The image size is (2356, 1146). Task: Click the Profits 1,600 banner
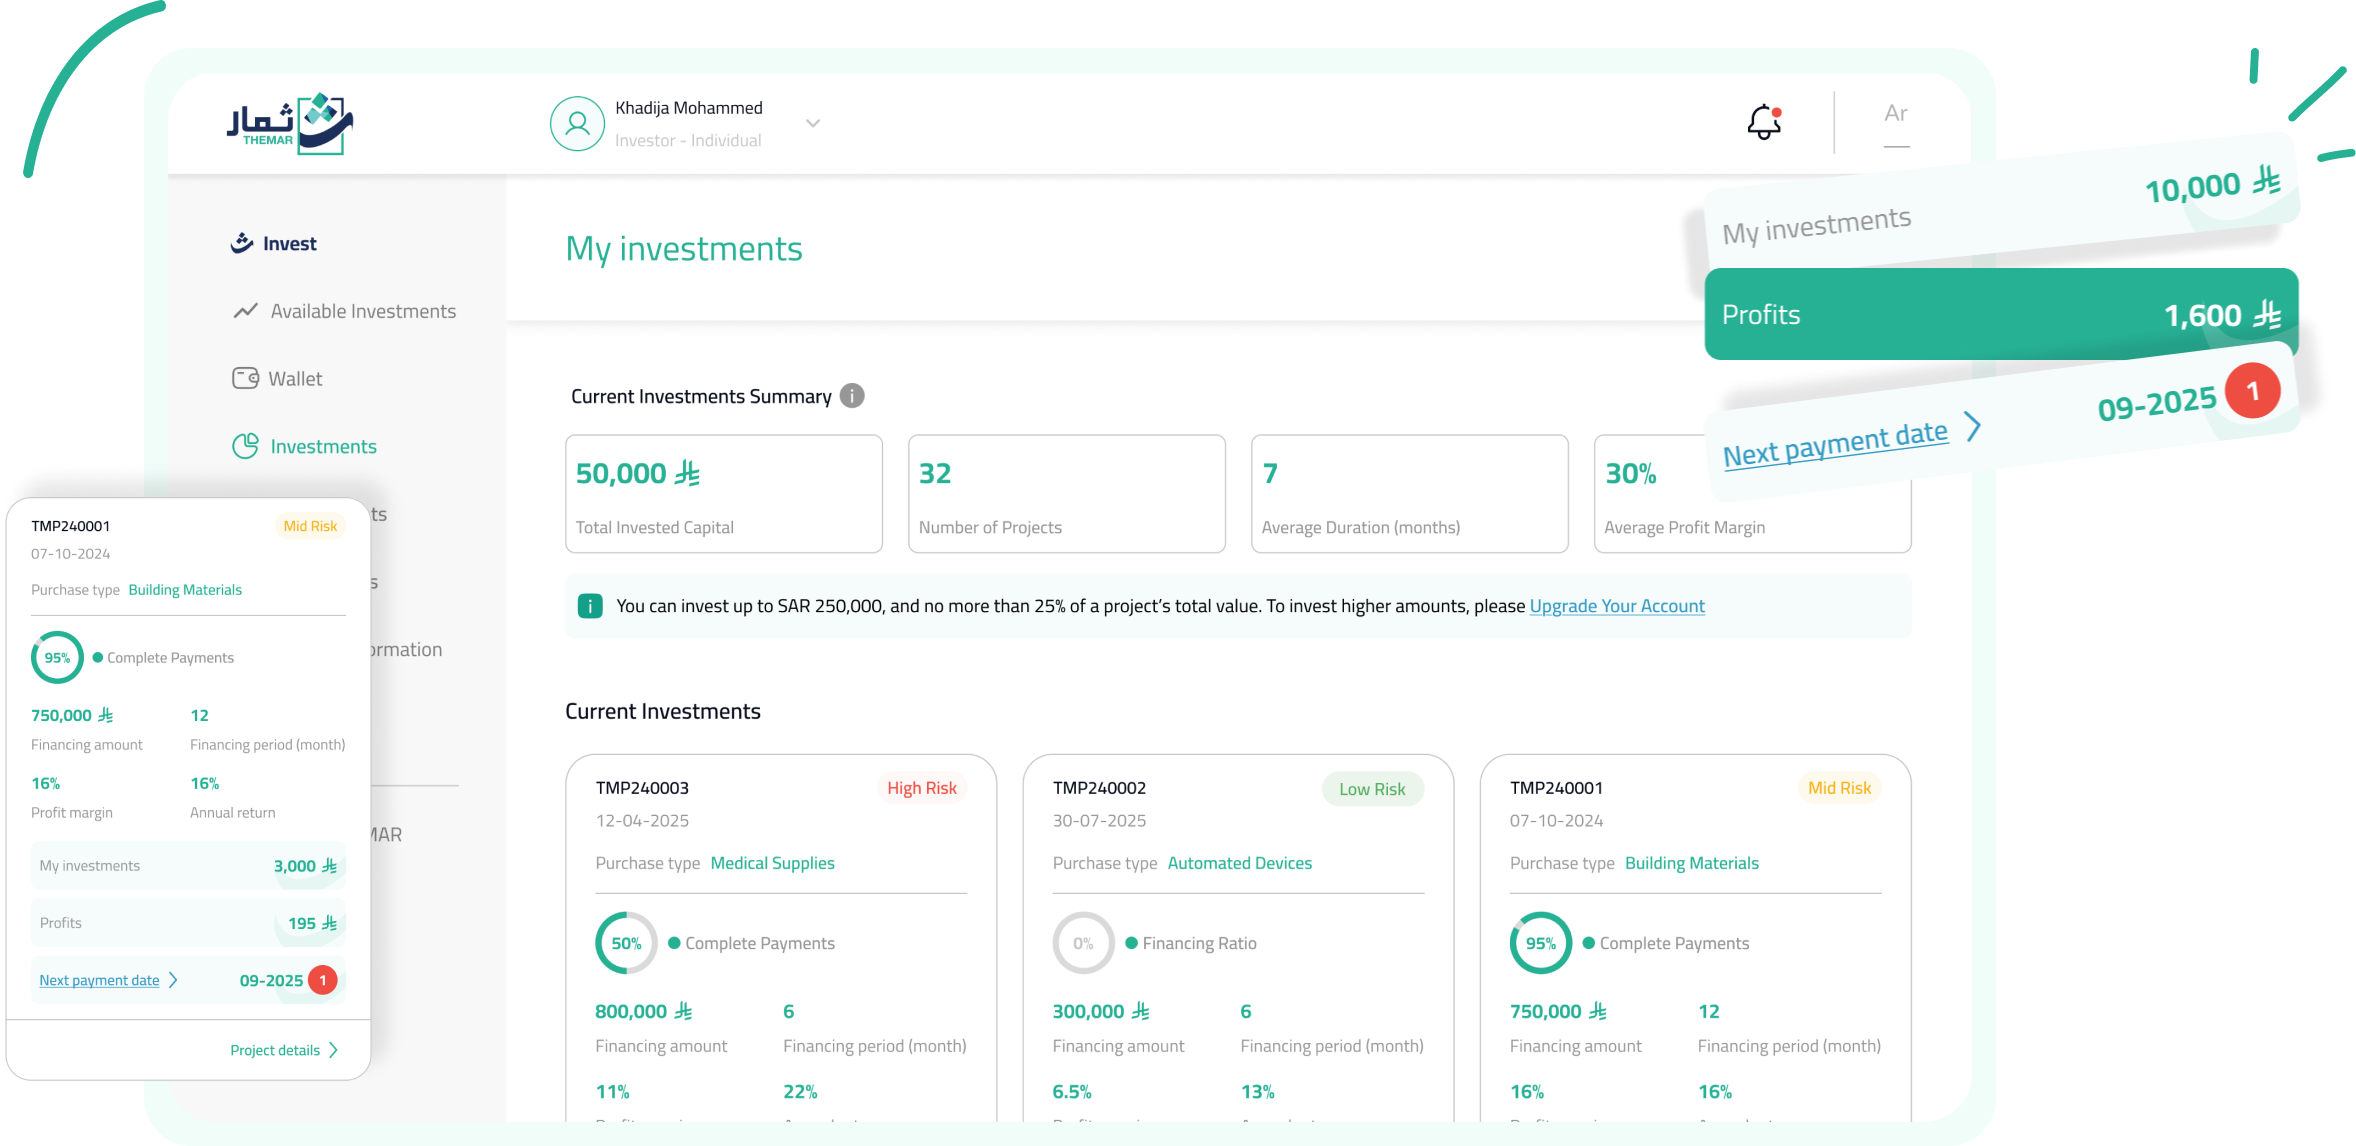2000,314
